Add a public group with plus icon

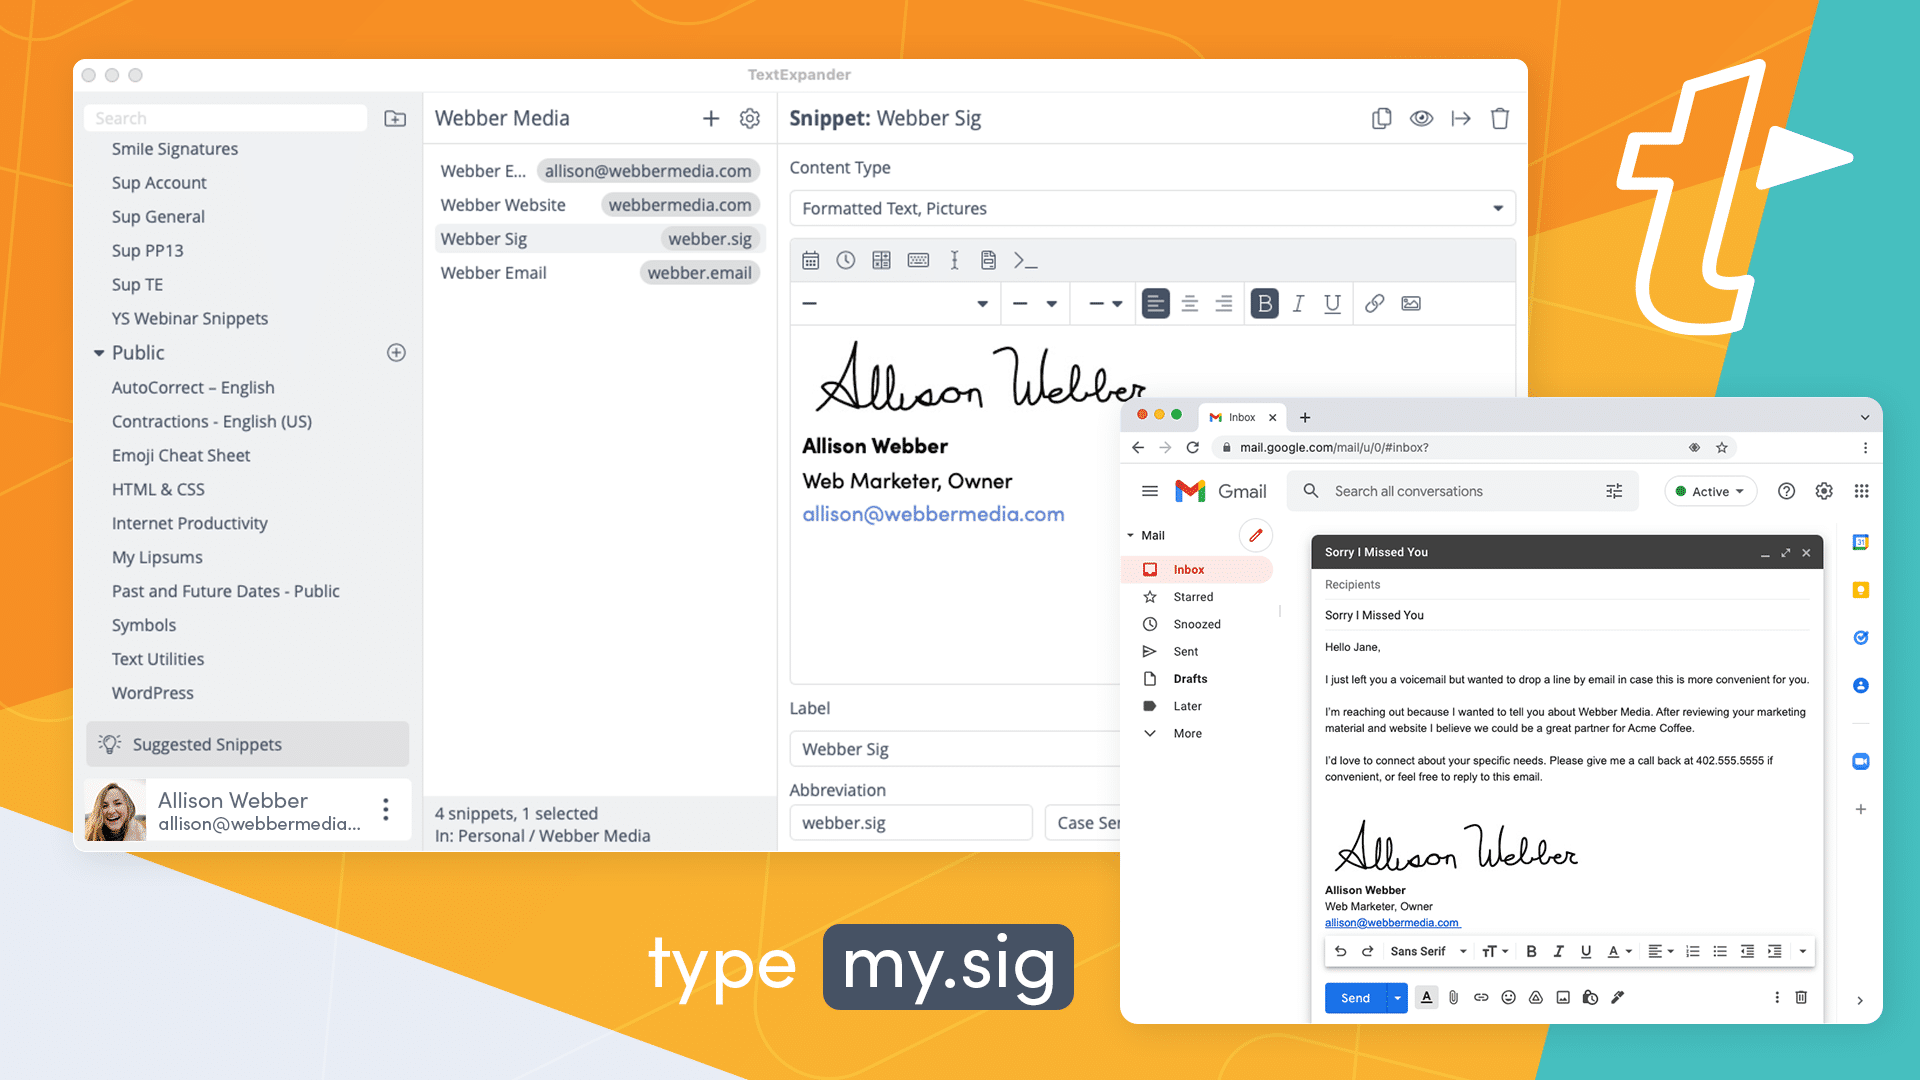[396, 353]
